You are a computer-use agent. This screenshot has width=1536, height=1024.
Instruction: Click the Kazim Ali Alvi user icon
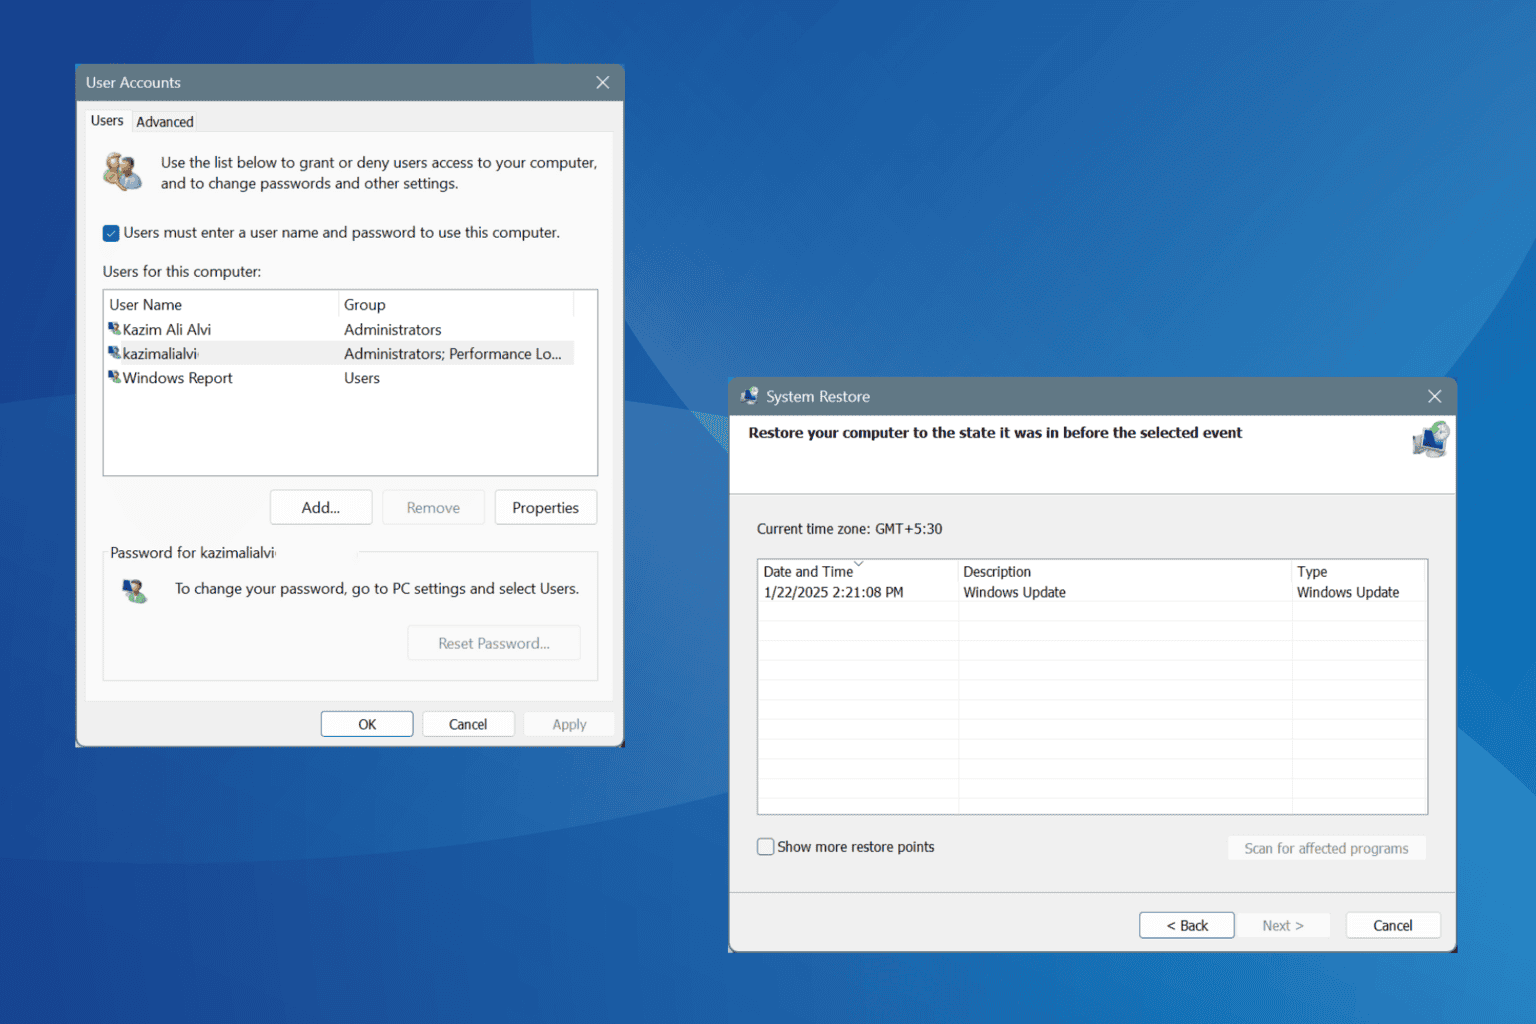tap(114, 329)
